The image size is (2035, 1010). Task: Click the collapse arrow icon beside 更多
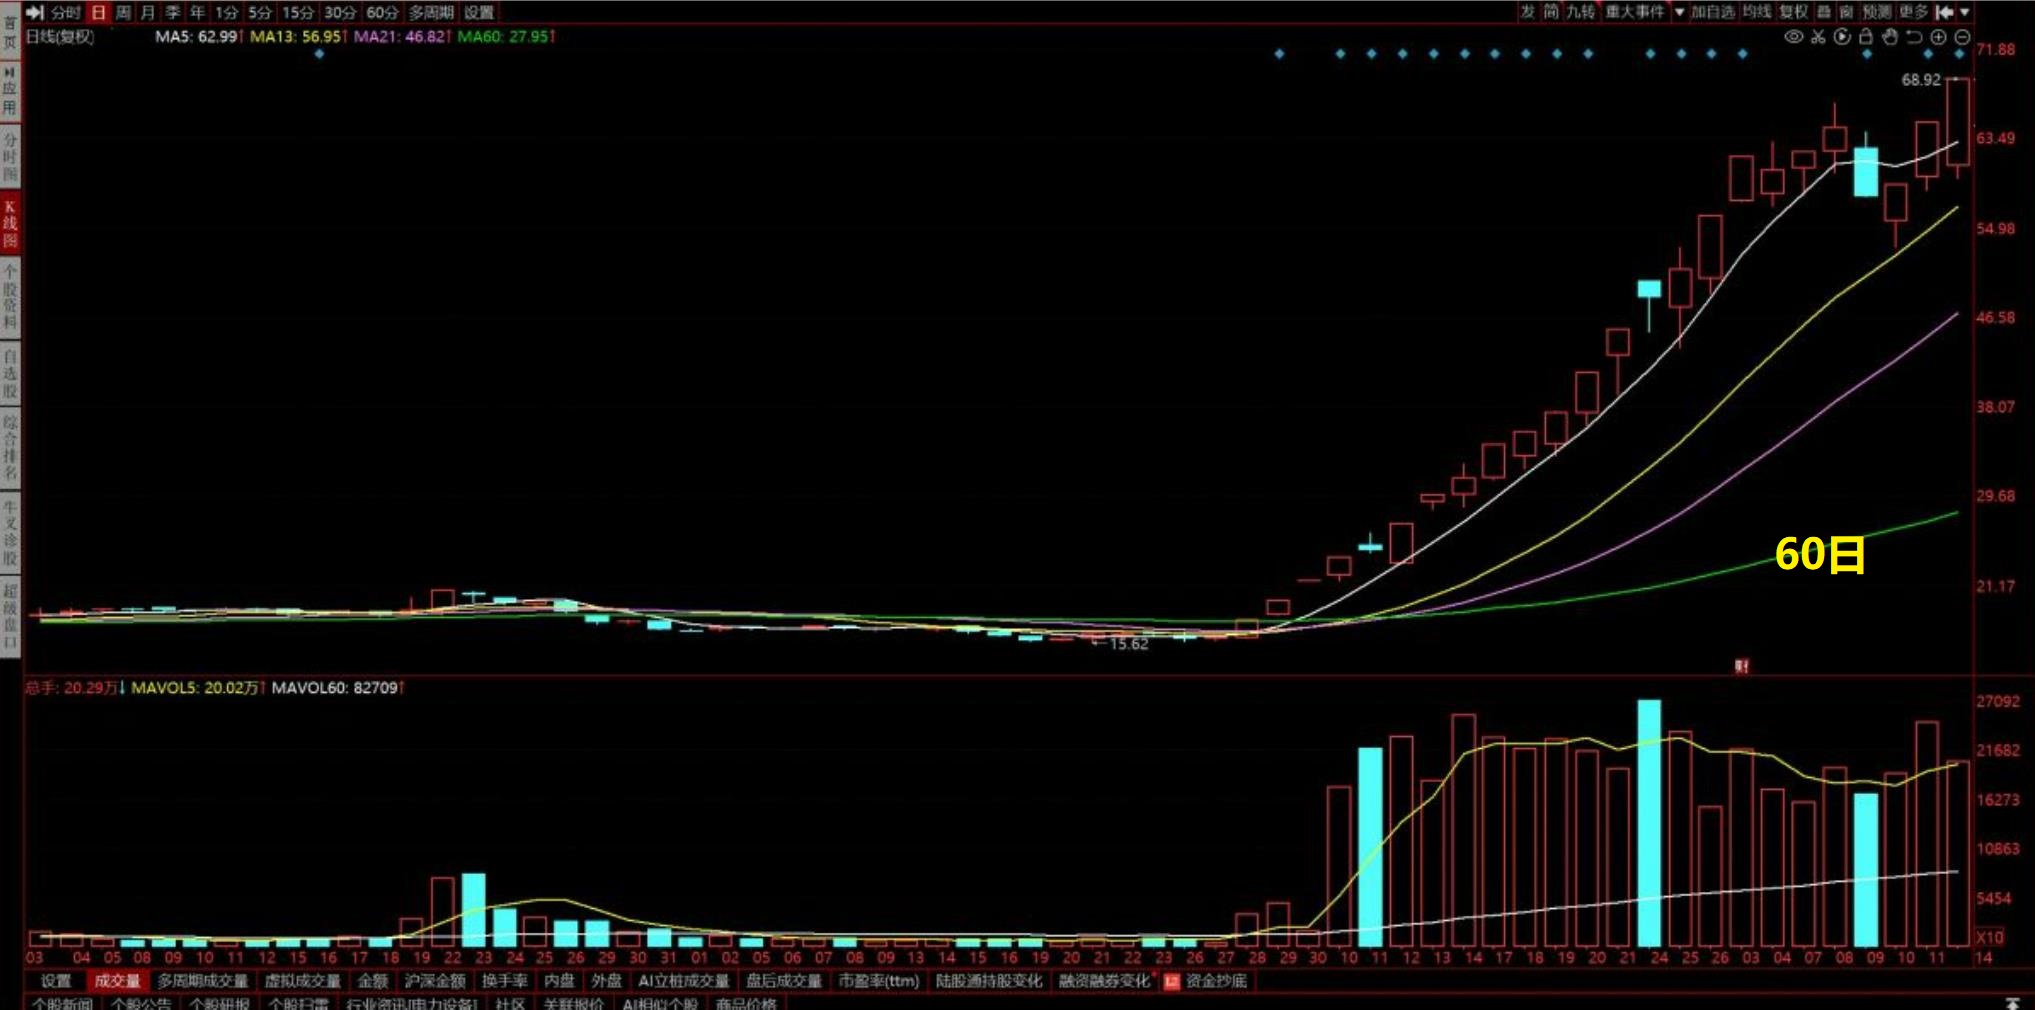point(1944,12)
